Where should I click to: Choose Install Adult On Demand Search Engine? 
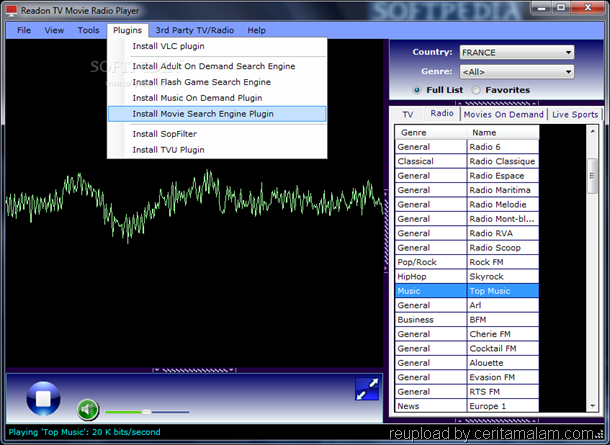point(217,66)
